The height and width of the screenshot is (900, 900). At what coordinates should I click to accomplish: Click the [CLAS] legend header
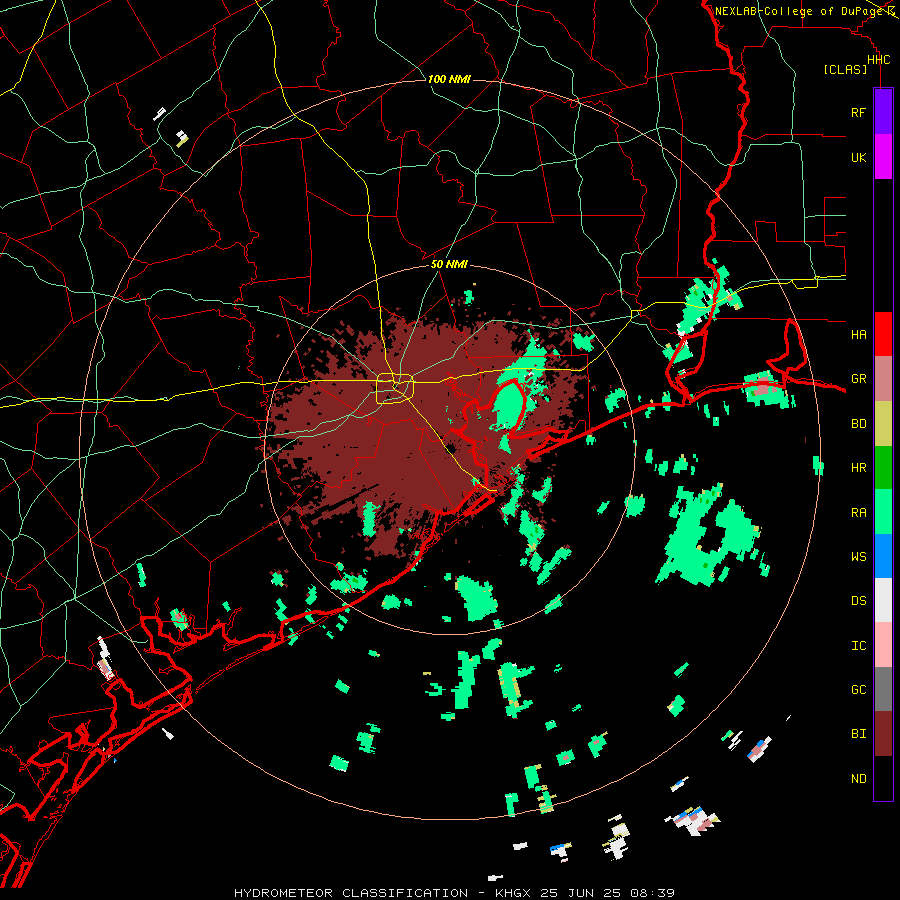(x=845, y=70)
